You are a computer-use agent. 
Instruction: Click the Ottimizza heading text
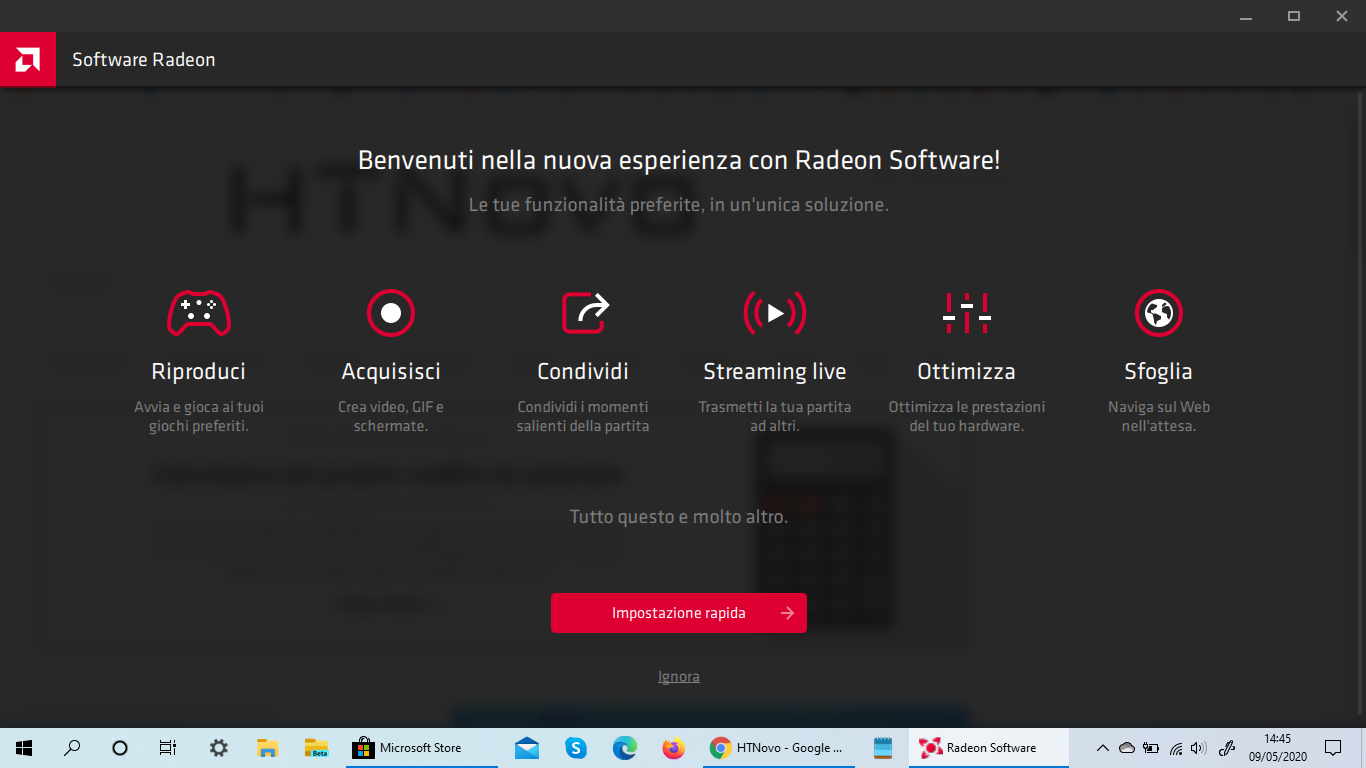point(967,371)
